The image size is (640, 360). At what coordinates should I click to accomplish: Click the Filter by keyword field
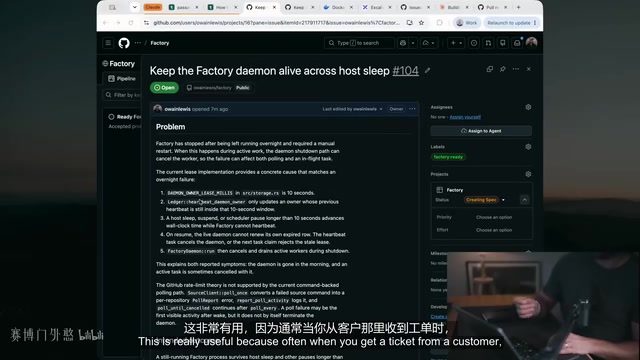coord(122,95)
